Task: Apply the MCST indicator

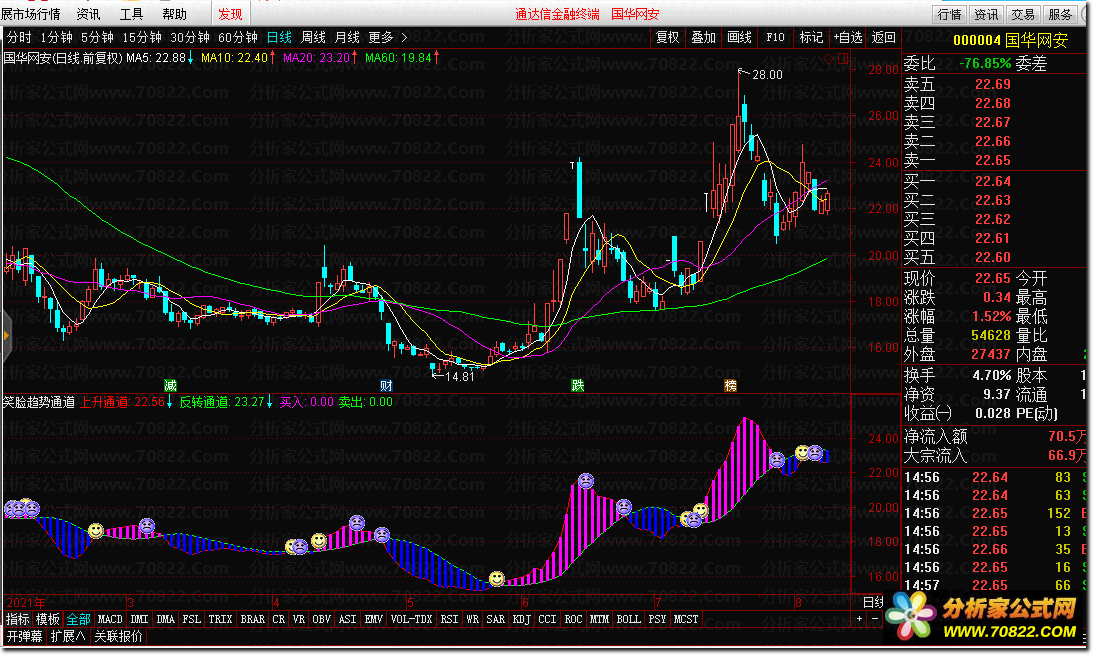Action: click(686, 619)
